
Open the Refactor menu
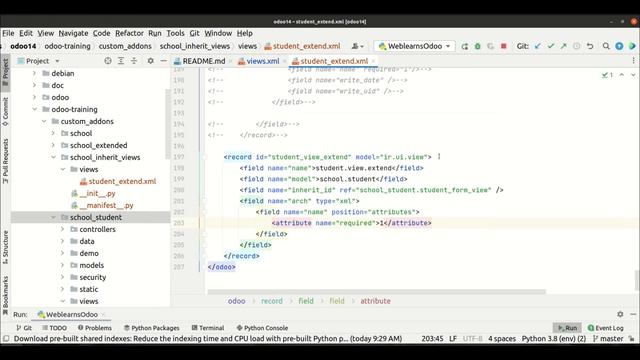point(129,33)
